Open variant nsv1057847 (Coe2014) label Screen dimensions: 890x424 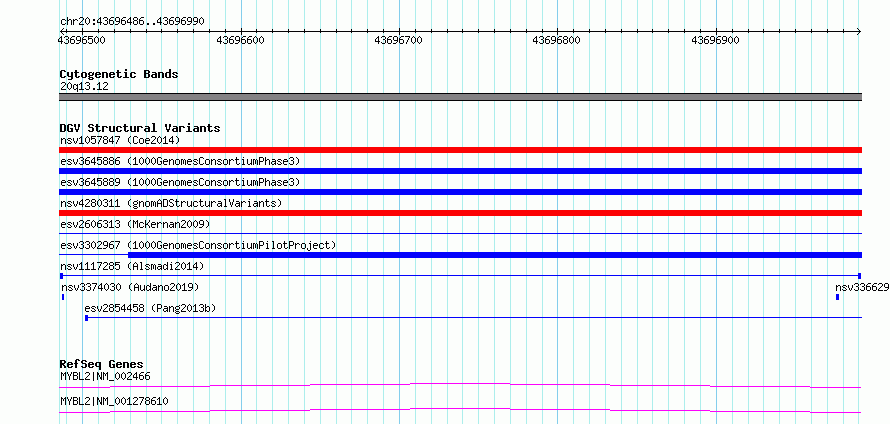click(120, 140)
